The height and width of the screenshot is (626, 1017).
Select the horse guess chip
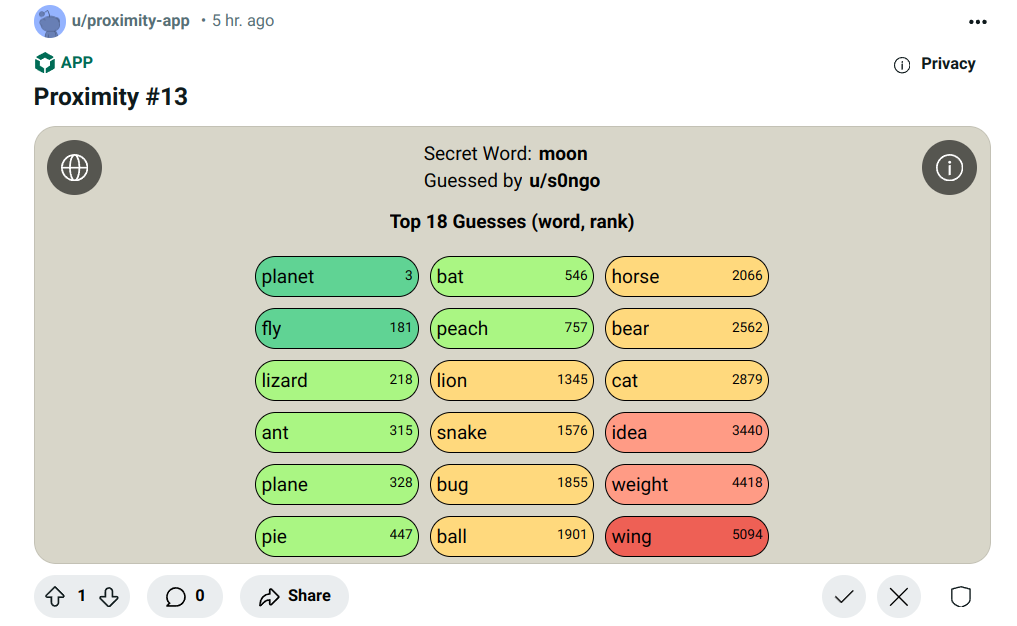tap(686, 277)
